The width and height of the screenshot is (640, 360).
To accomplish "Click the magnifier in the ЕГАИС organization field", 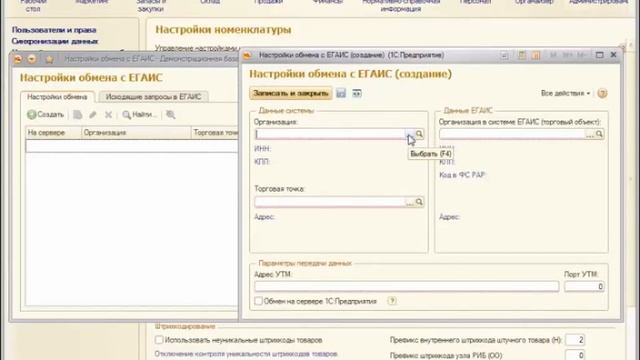I will (599, 134).
